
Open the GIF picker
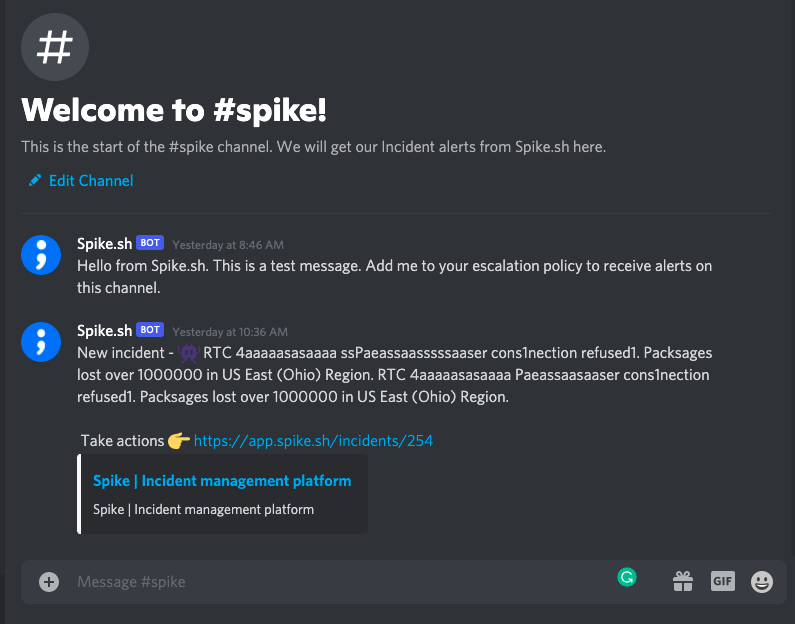pos(722,581)
